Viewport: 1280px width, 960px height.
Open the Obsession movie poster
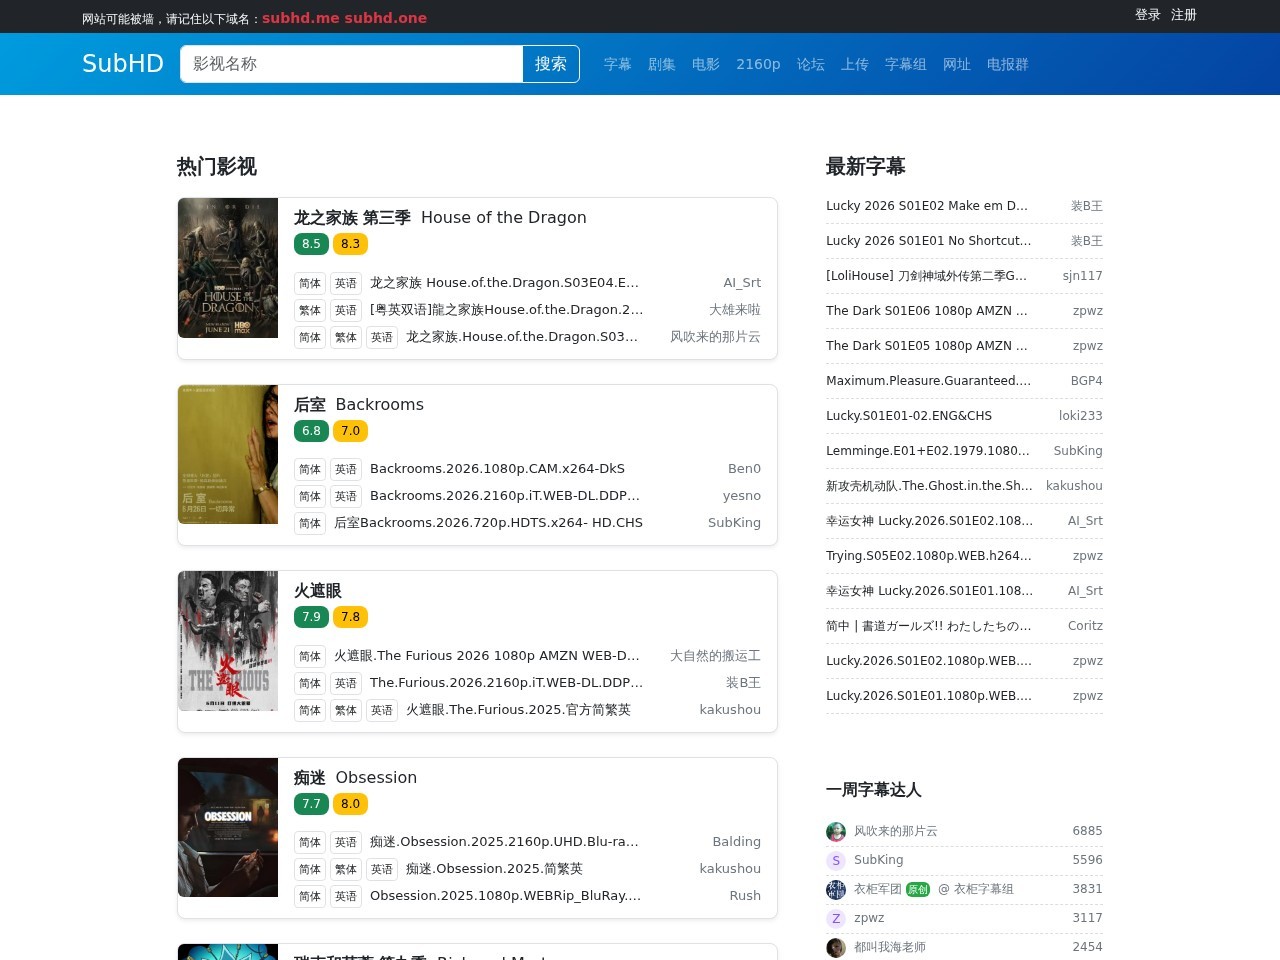(x=228, y=827)
